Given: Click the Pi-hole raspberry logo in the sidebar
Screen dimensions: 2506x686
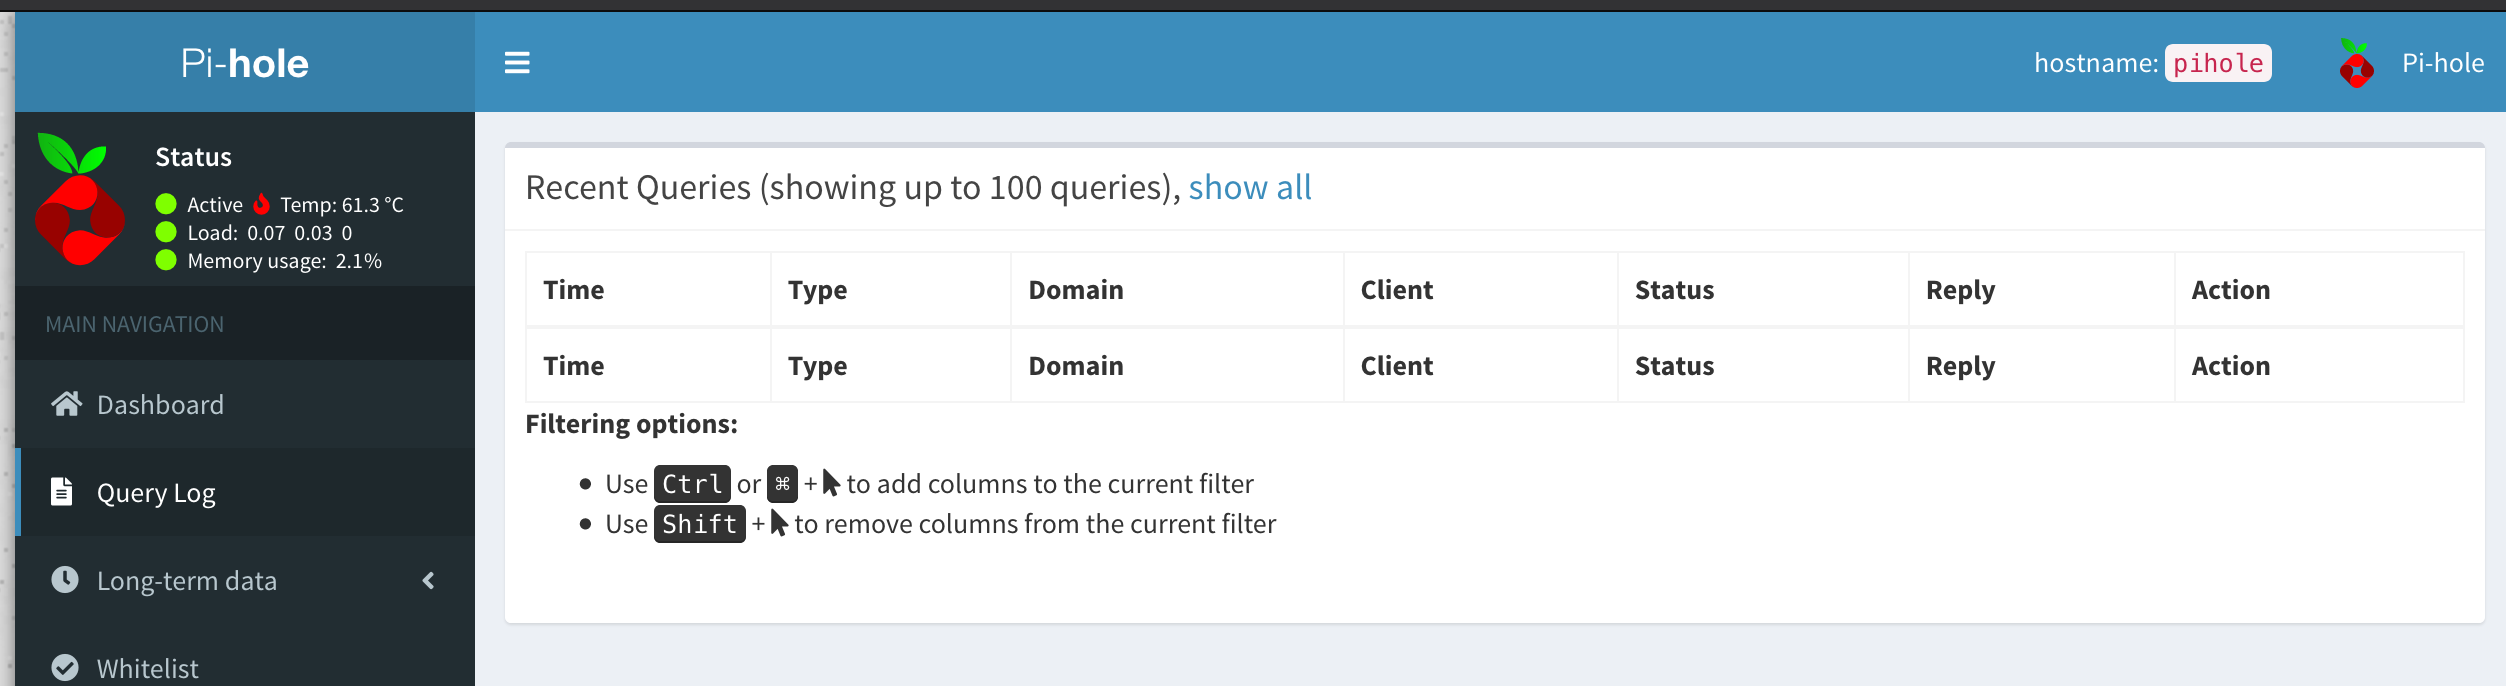Looking at the screenshot, I should coord(80,200).
